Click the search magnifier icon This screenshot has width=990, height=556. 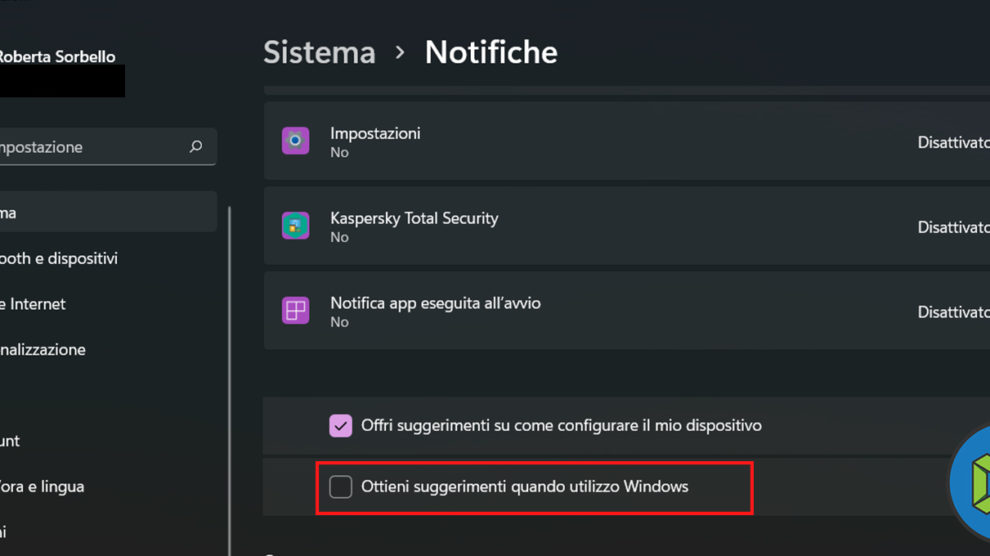pos(196,147)
